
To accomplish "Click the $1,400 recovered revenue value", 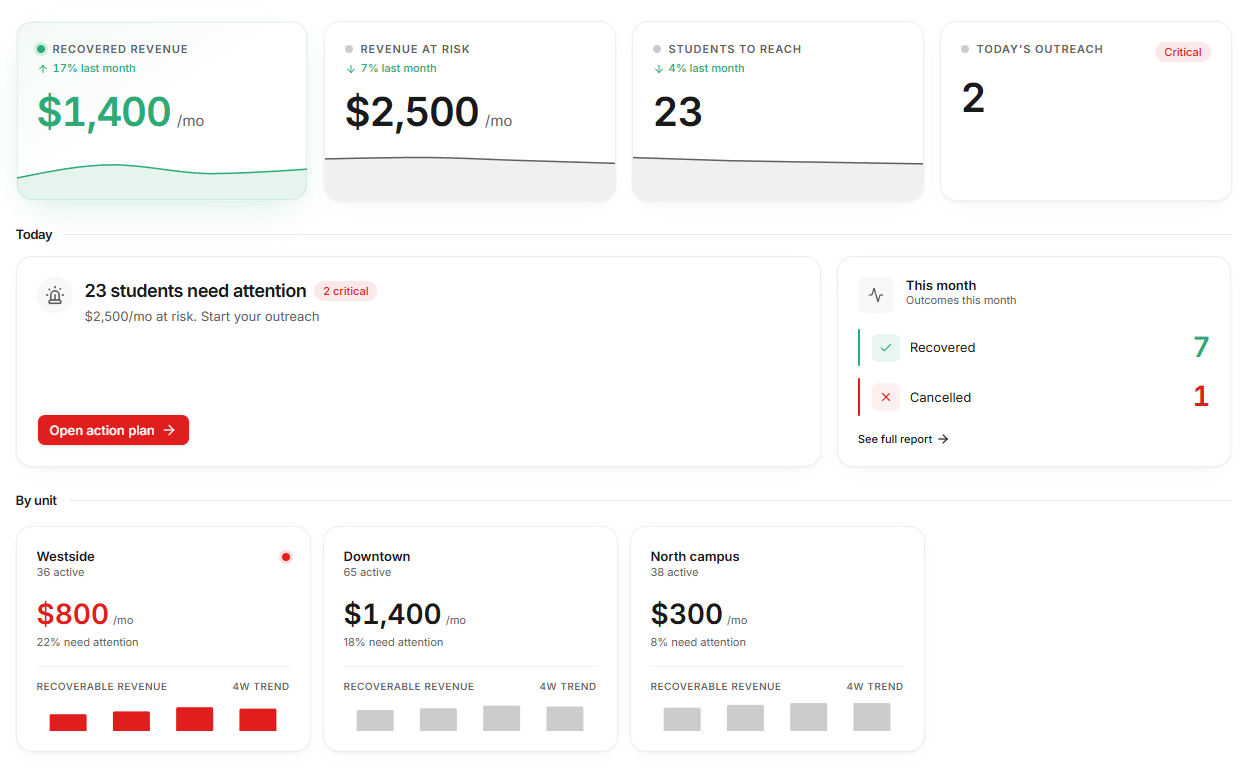I will pyautogui.click(x=105, y=111).
